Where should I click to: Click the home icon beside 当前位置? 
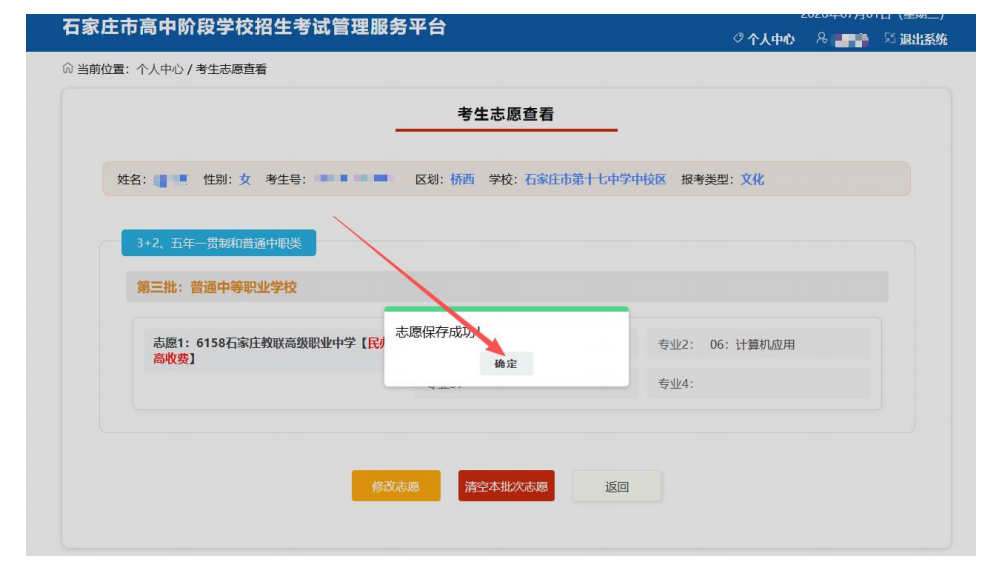point(68,68)
